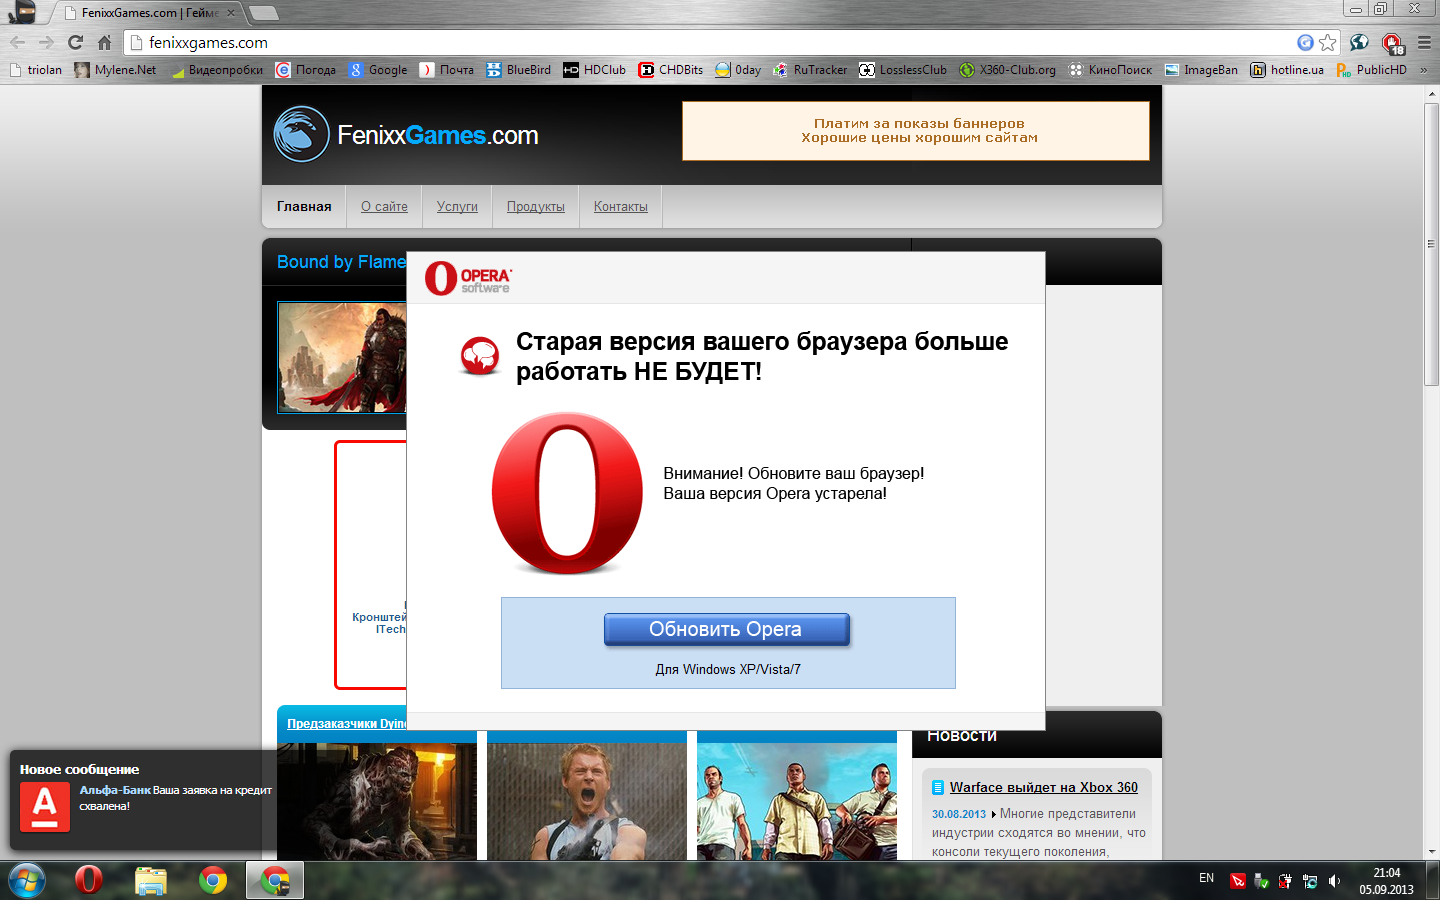Click the Bound by Flame warrior thumbnail
The height and width of the screenshot is (900, 1440).
click(342, 358)
